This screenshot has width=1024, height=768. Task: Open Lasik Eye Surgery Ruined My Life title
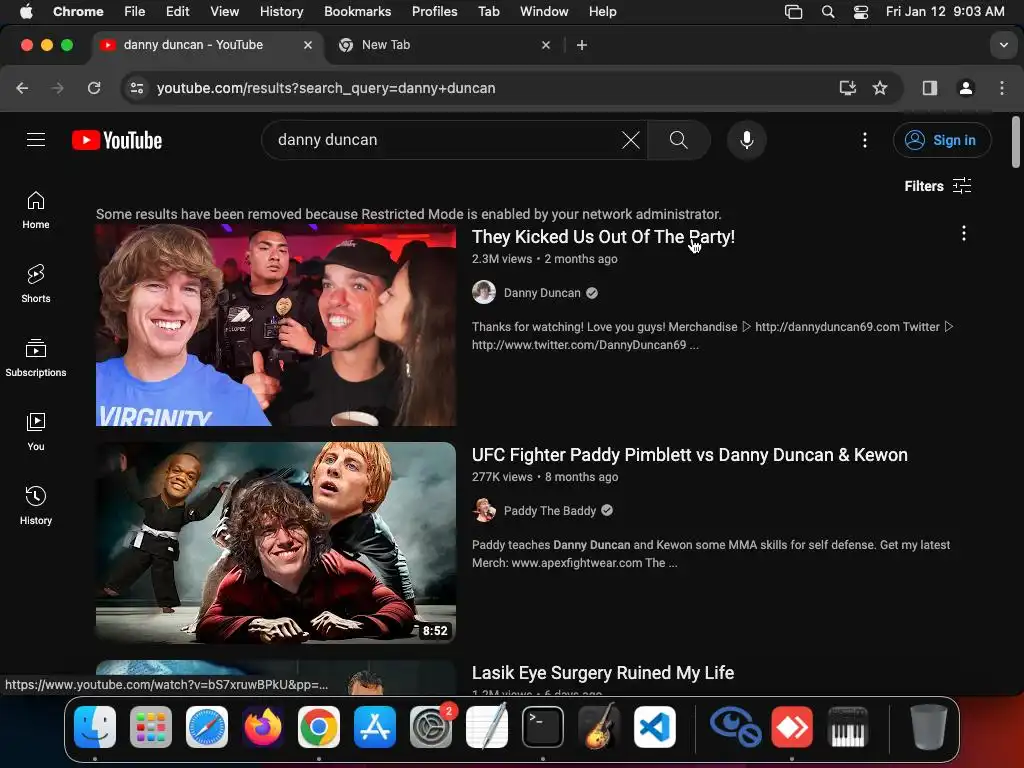coord(603,673)
